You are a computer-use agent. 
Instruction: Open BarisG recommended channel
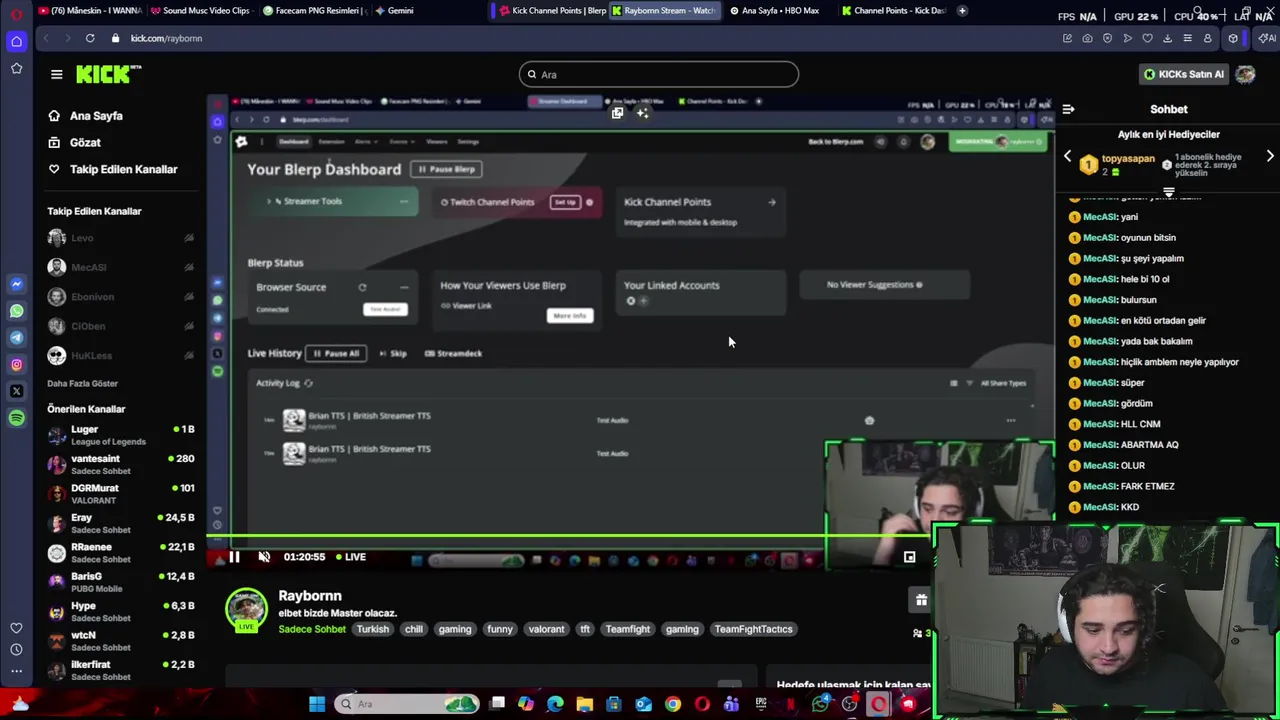click(120, 582)
